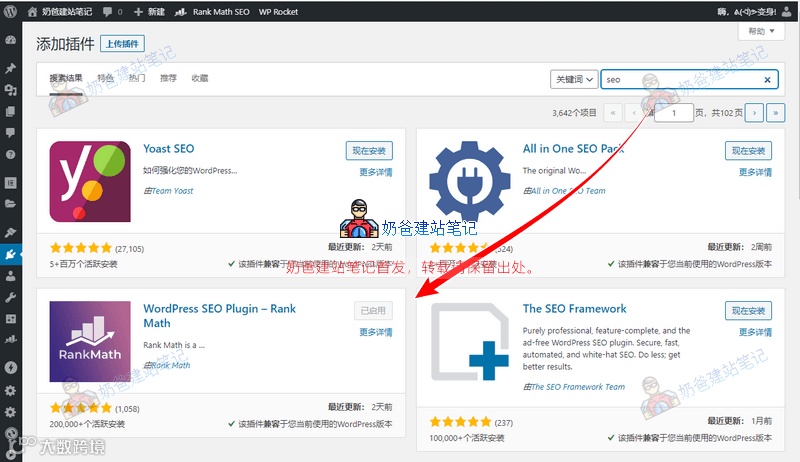This screenshot has width=800, height=462.
Task: Open 新建 menu in admin bar
Action: (149, 12)
